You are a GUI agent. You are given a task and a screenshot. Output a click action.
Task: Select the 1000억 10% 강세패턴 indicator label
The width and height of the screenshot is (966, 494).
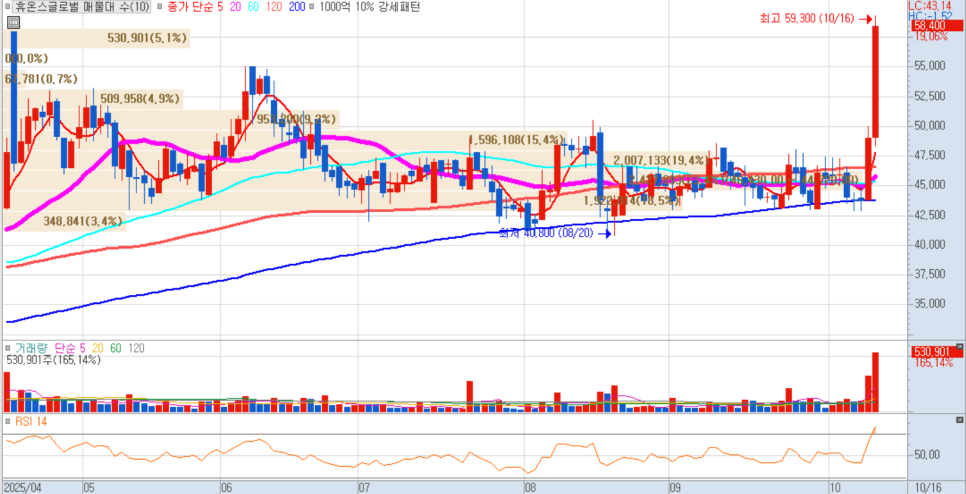pos(368,7)
